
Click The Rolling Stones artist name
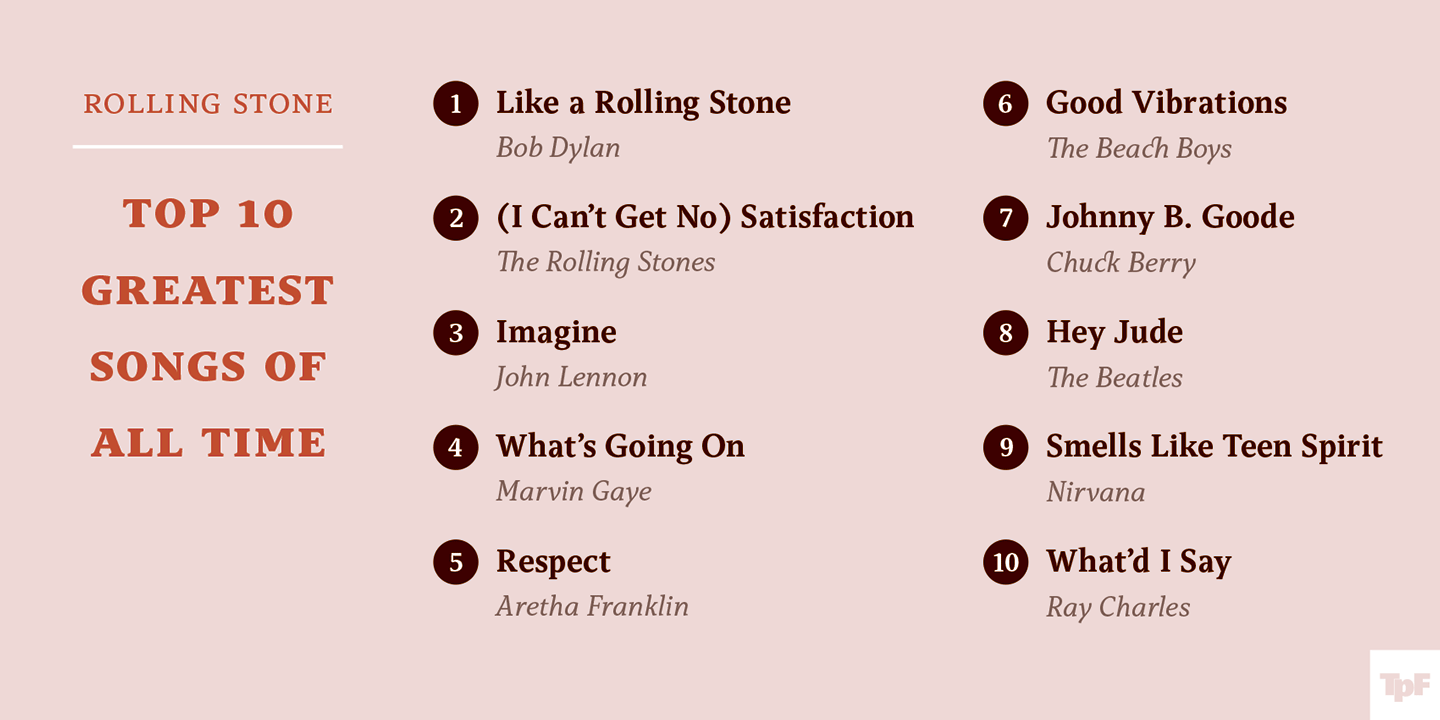click(x=606, y=263)
